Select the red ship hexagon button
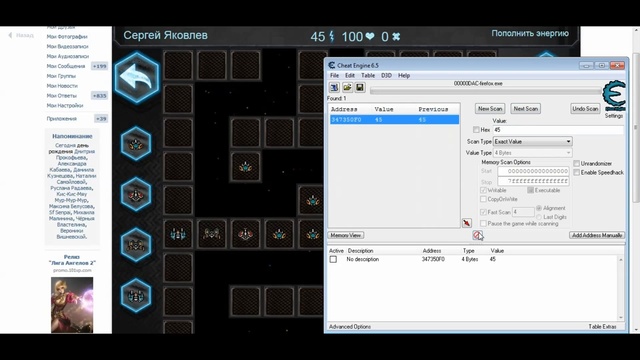 (136, 194)
